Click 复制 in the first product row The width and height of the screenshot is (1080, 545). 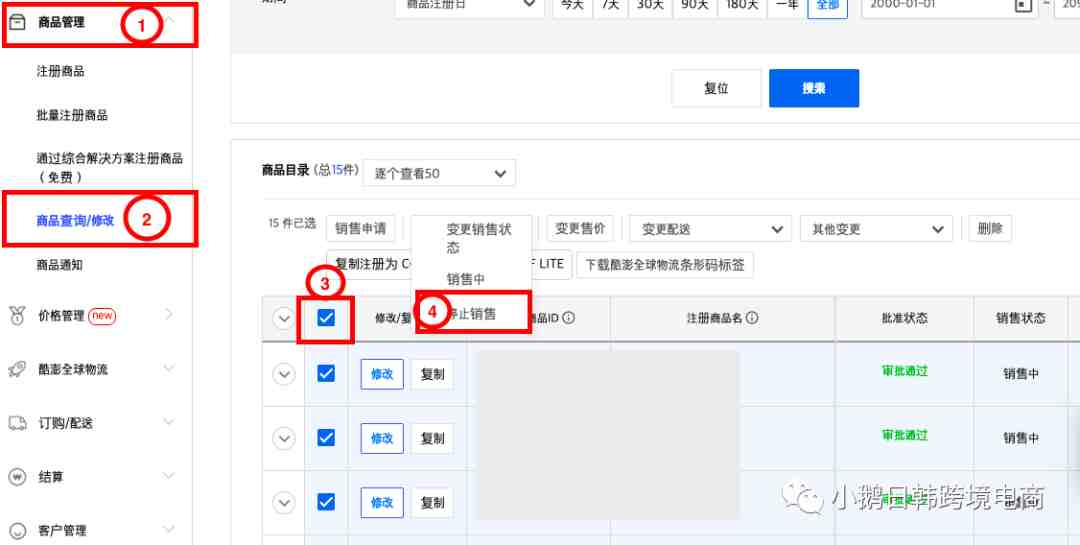pos(433,374)
